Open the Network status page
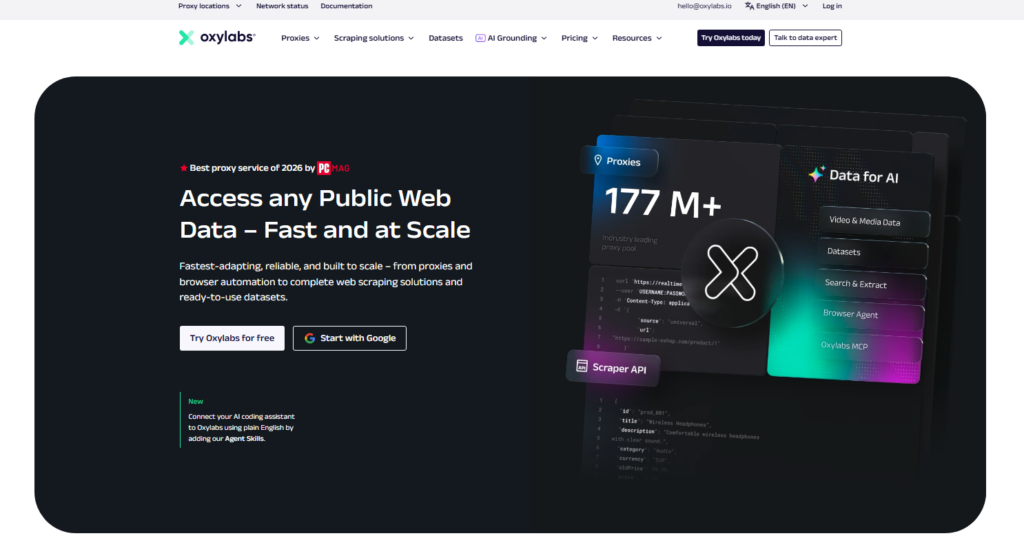The height and width of the screenshot is (558, 1024). point(282,6)
